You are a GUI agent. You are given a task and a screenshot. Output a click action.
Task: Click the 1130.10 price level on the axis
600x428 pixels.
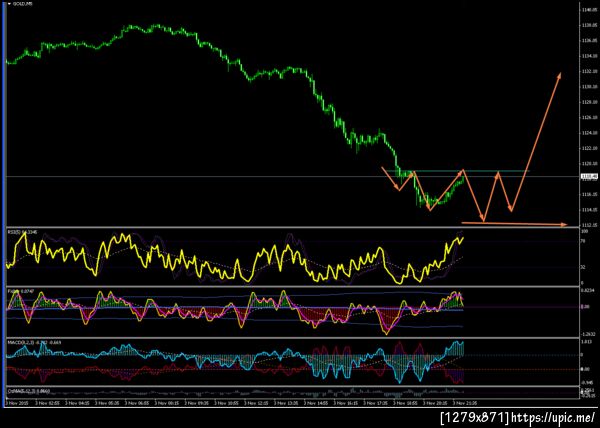(590, 87)
